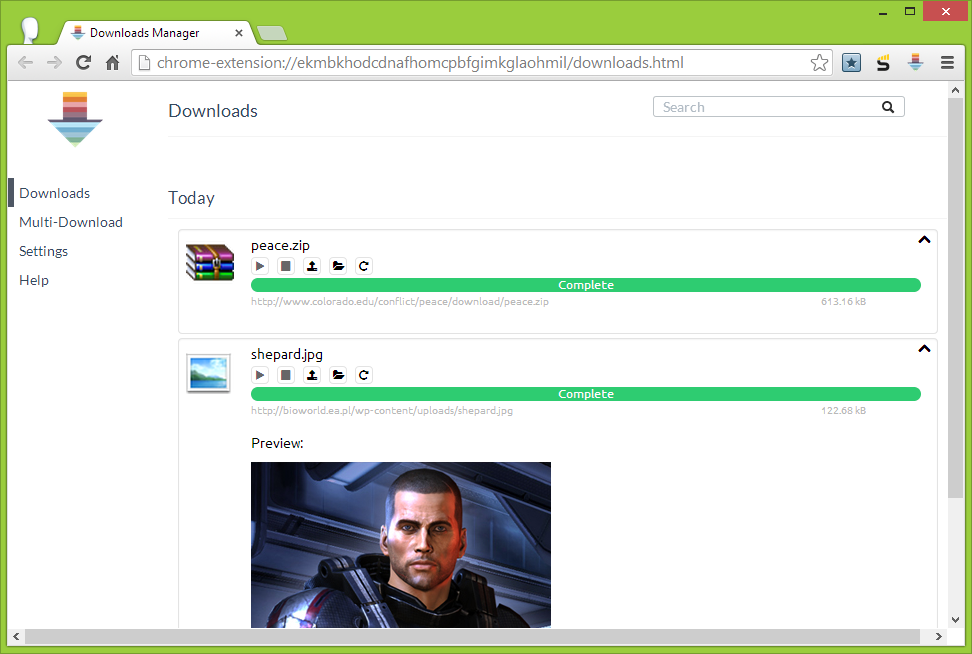This screenshot has width=972, height=654.
Task: Click vertical scrollbar down arrow
Action: pyautogui.click(x=955, y=619)
